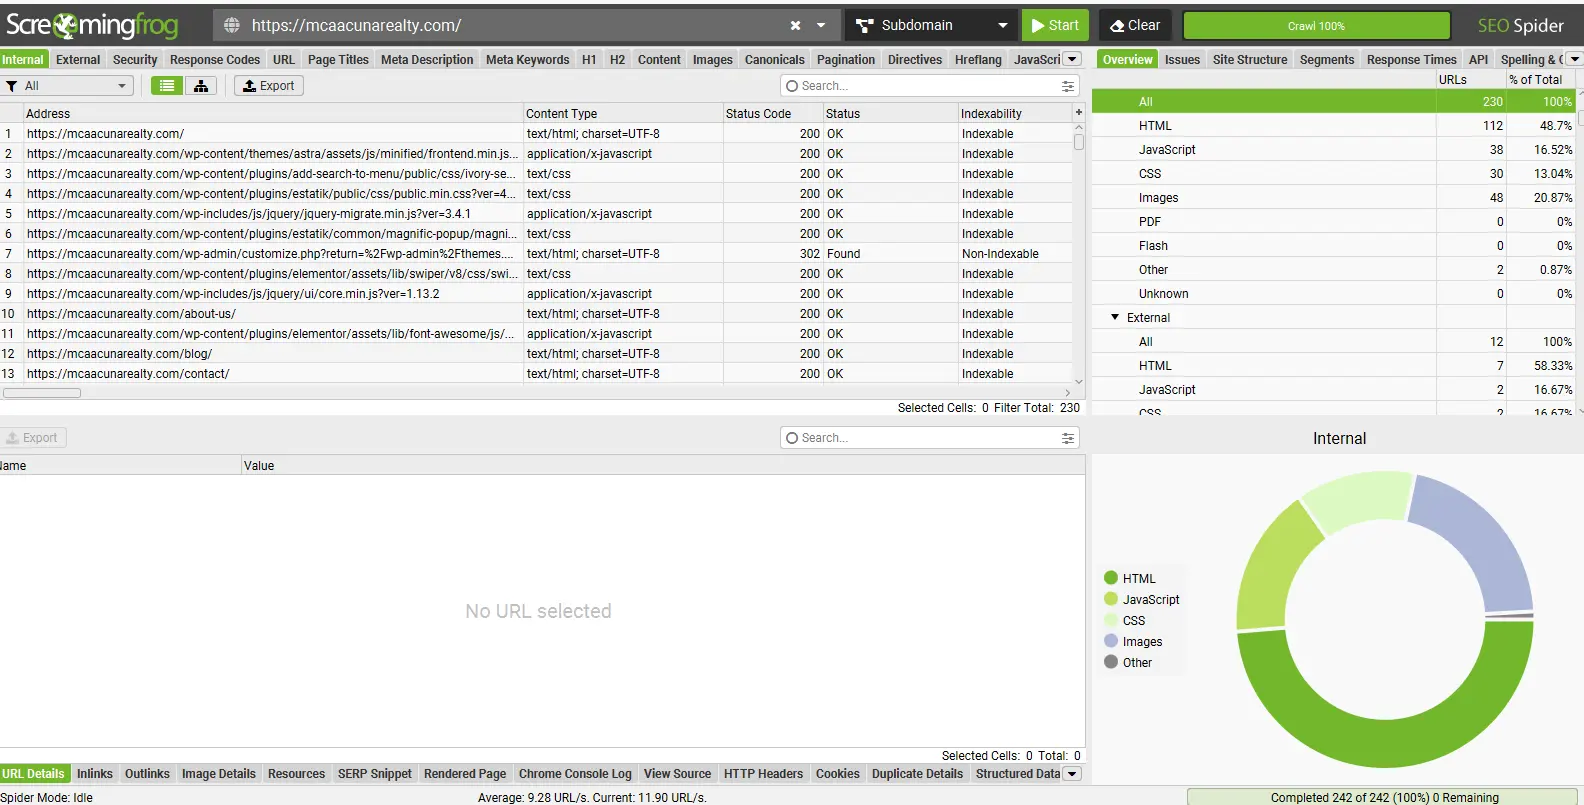The height and width of the screenshot is (805, 1584).
Task: Click the Images legend color swatch
Action: point(1110,641)
